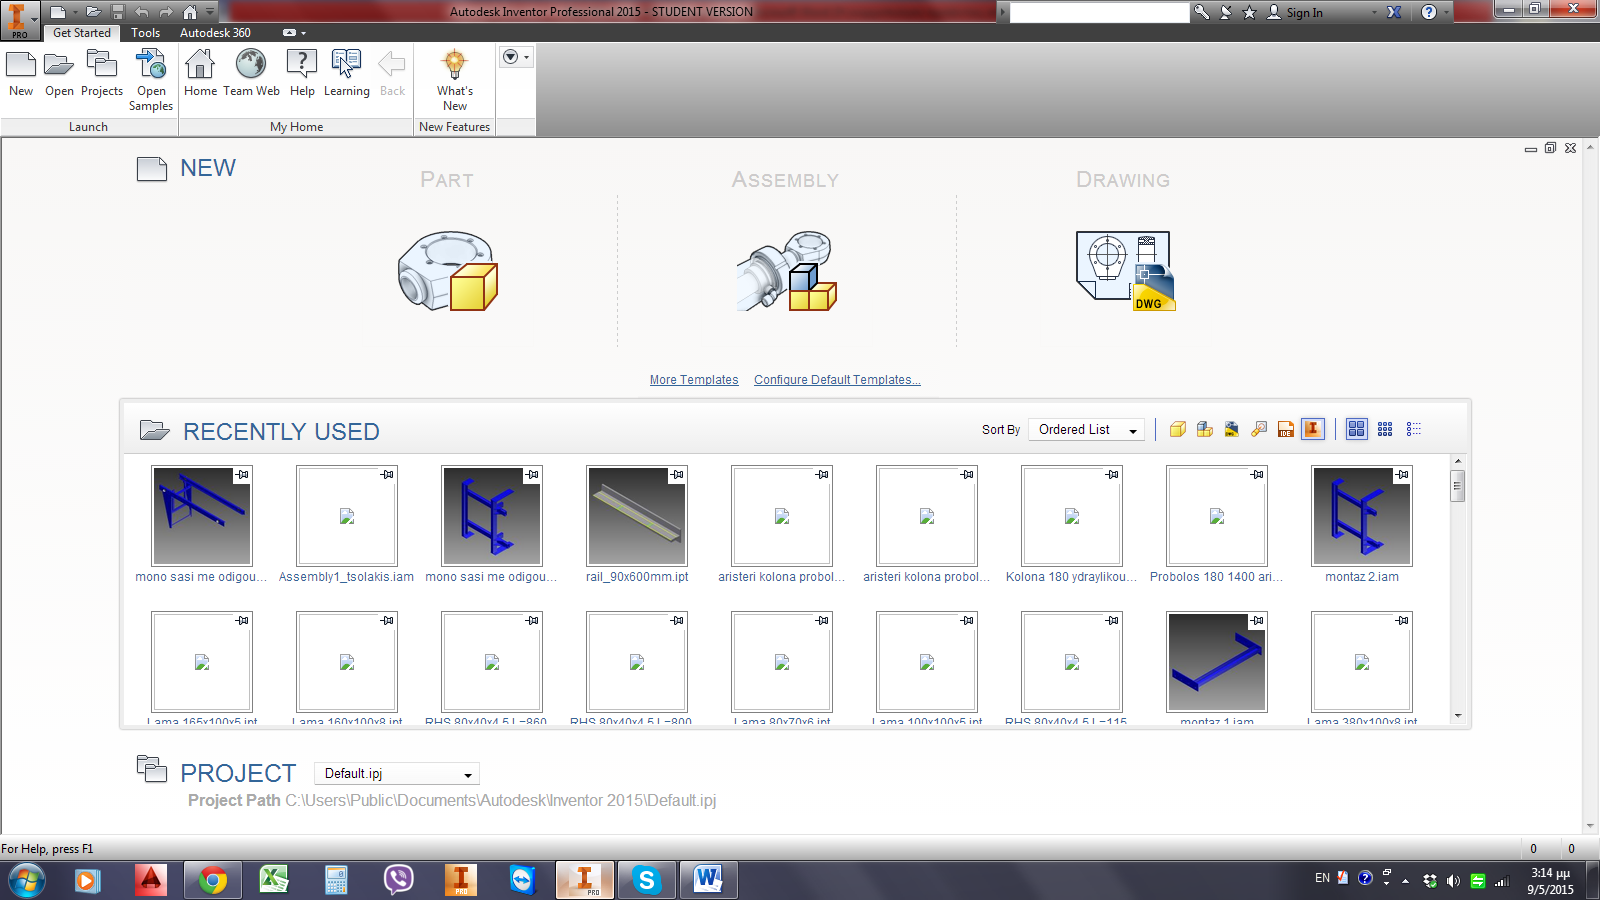Click the Recently Used folder icon
The width and height of the screenshot is (1600, 900).
(154, 431)
